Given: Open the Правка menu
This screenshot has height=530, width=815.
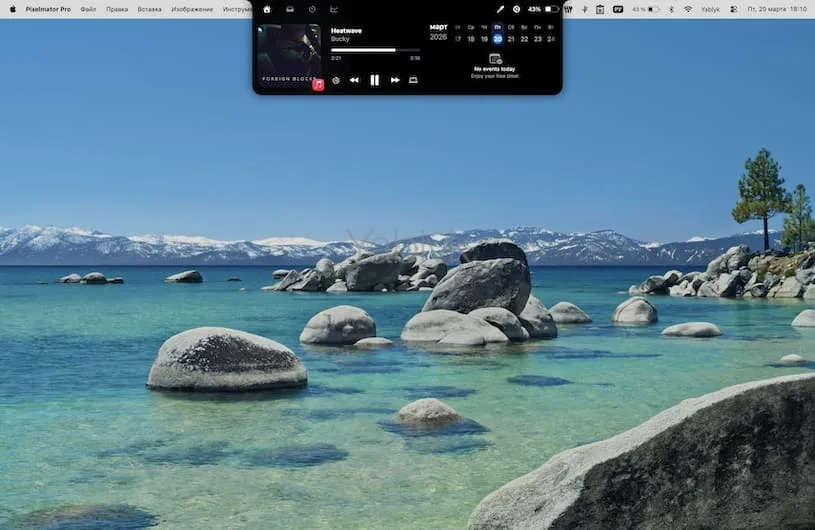Looking at the screenshot, I should tap(117, 9).
